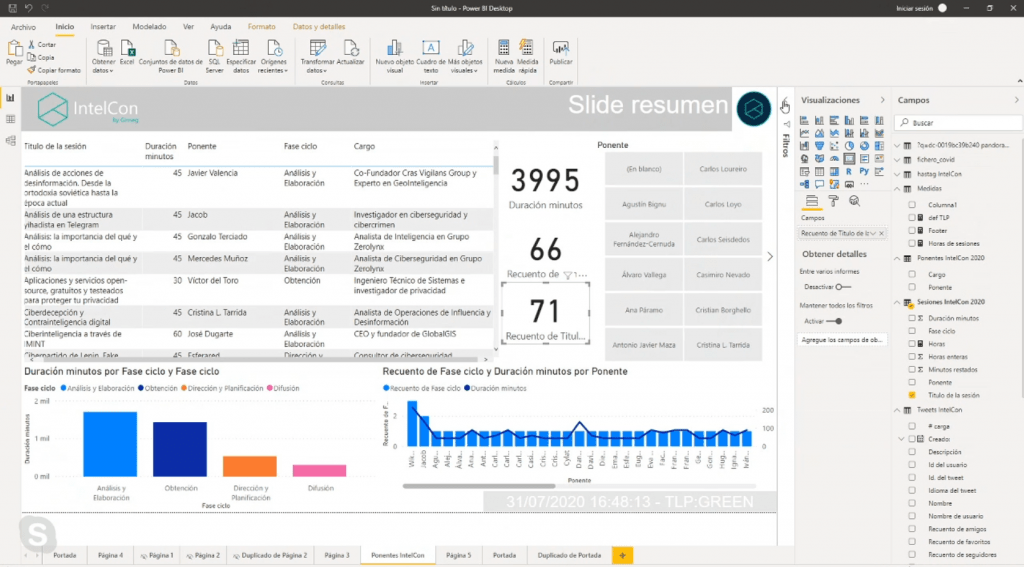Click Cortar in the clipboard group
The image size is (1024, 567).
pyautogui.click(x=42, y=44)
